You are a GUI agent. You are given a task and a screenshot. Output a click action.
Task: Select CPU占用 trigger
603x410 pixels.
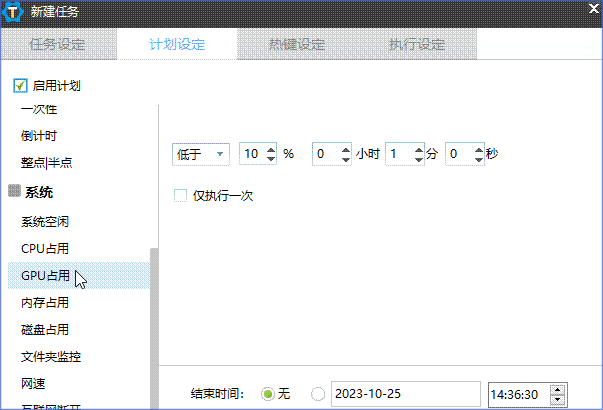coord(45,248)
